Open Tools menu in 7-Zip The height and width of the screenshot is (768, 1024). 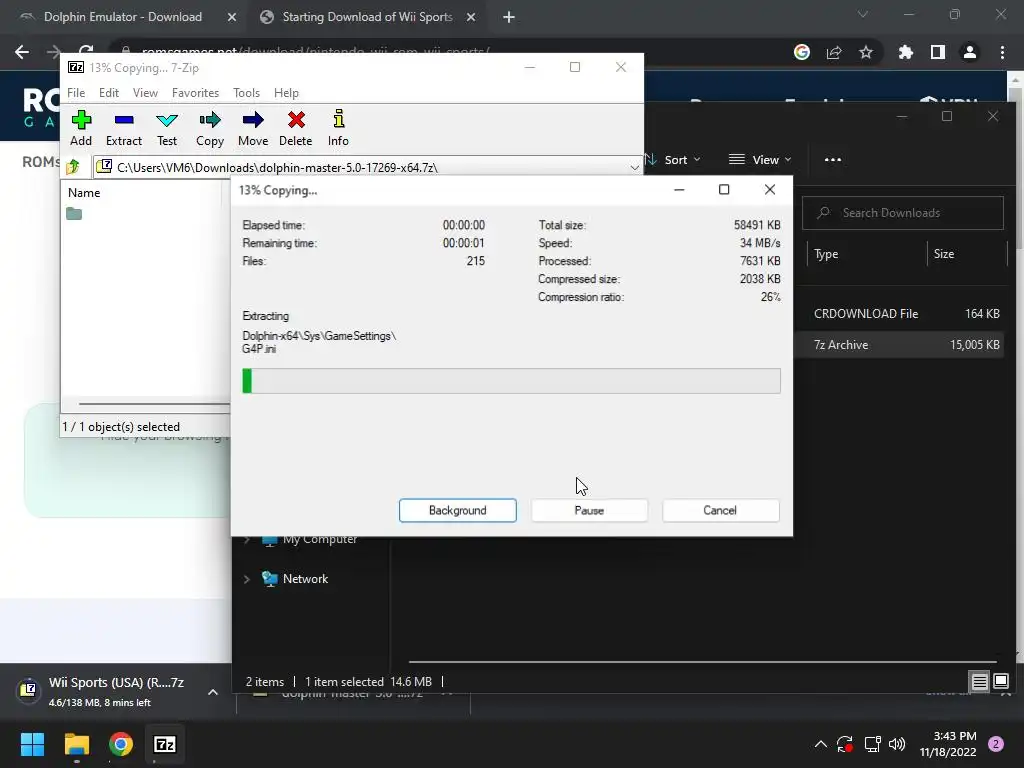[x=246, y=93]
